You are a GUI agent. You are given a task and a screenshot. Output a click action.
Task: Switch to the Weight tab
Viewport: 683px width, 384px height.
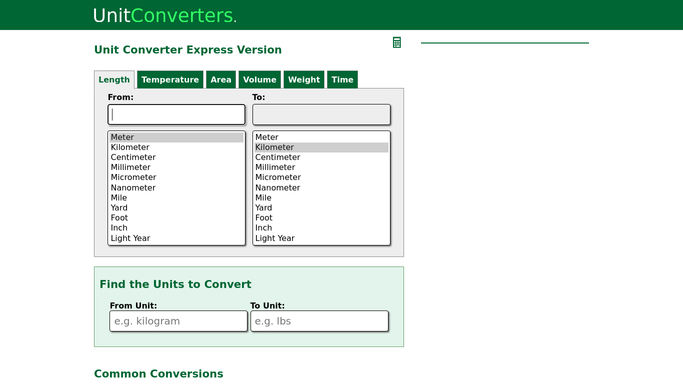(304, 80)
